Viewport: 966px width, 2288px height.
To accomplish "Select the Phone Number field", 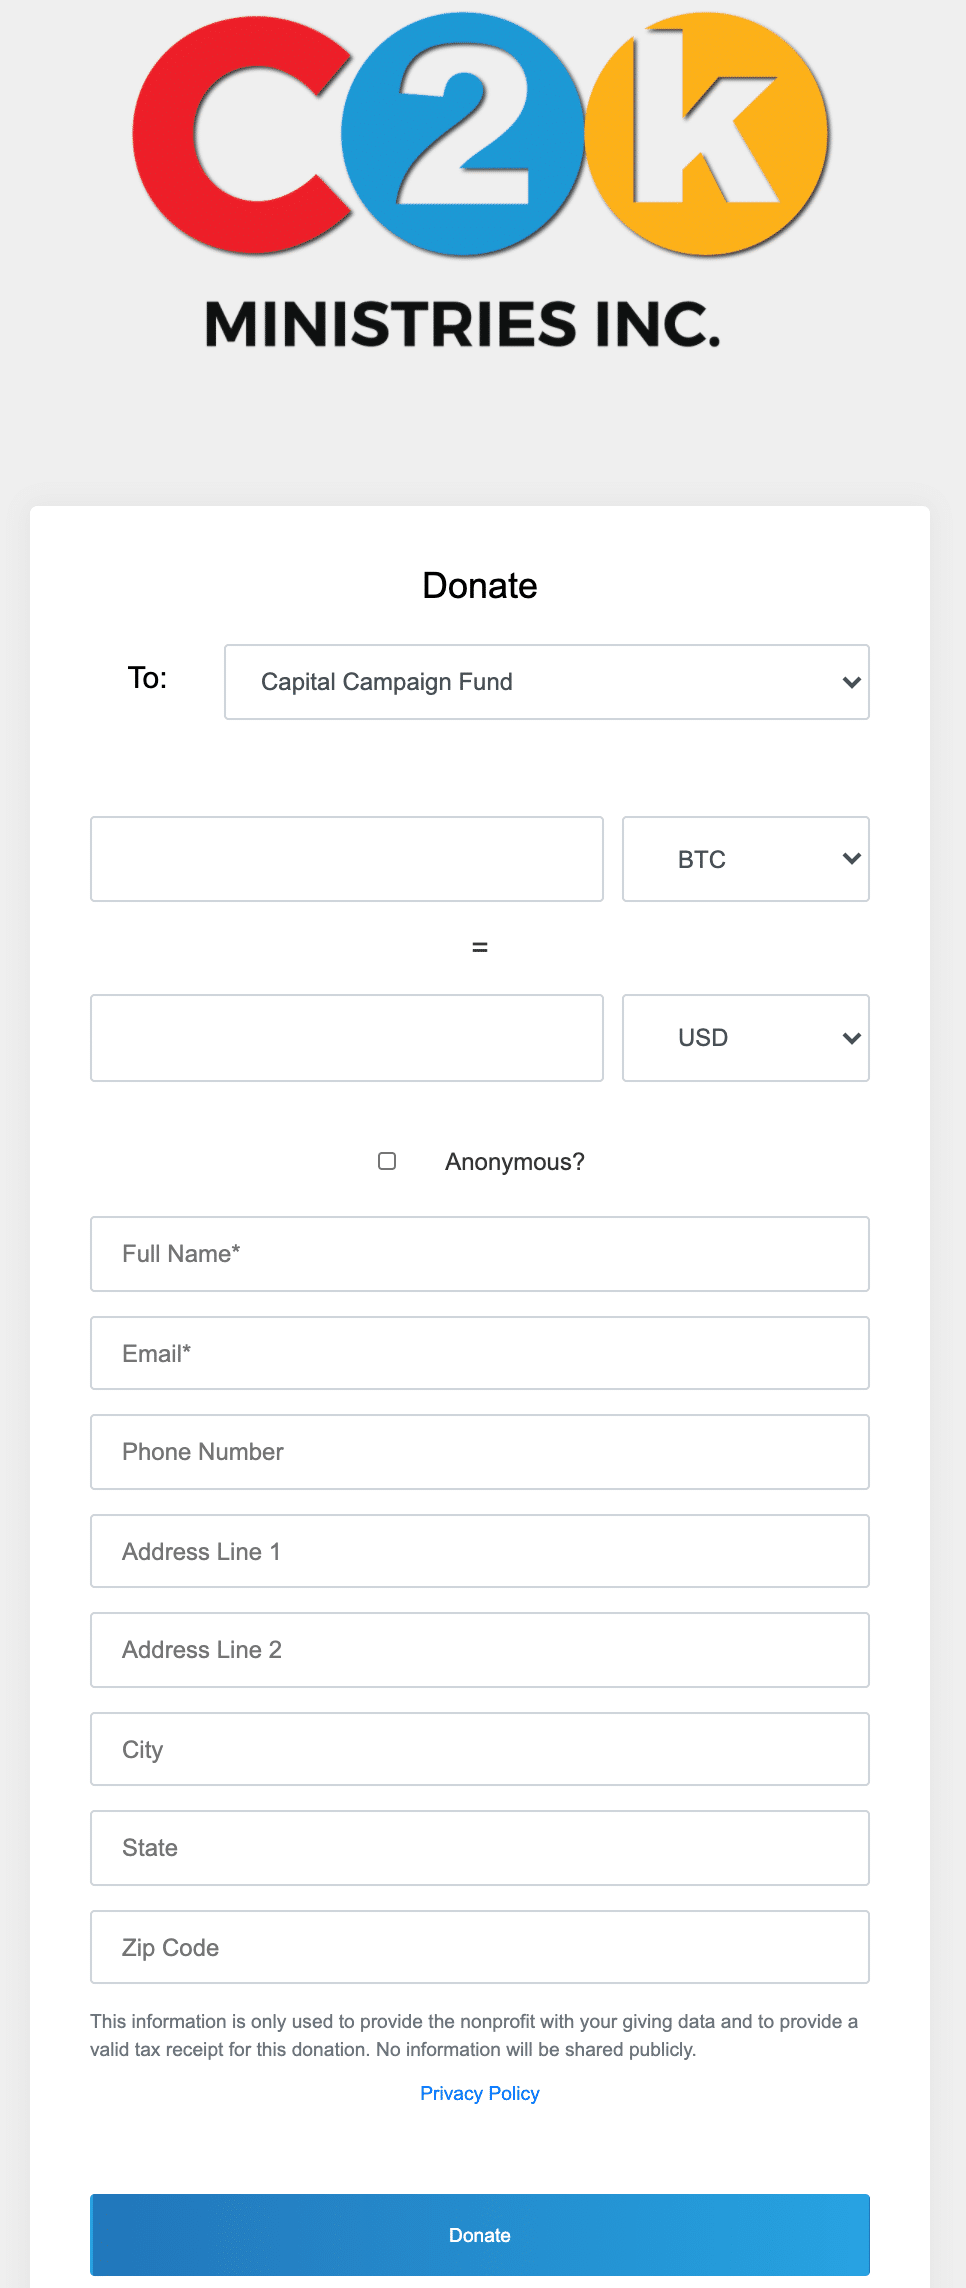I will pos(480,1452).
